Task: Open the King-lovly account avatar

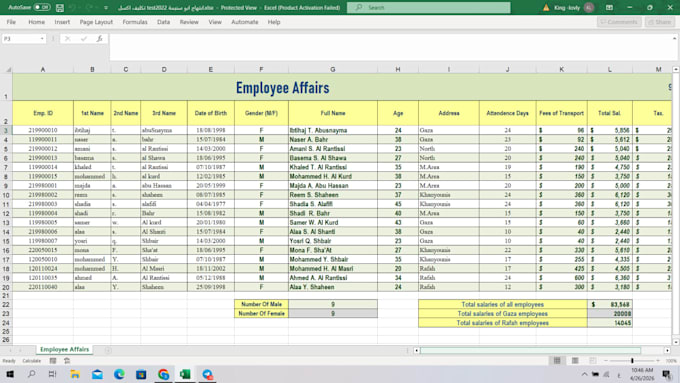Action: [x=589, y=7]
